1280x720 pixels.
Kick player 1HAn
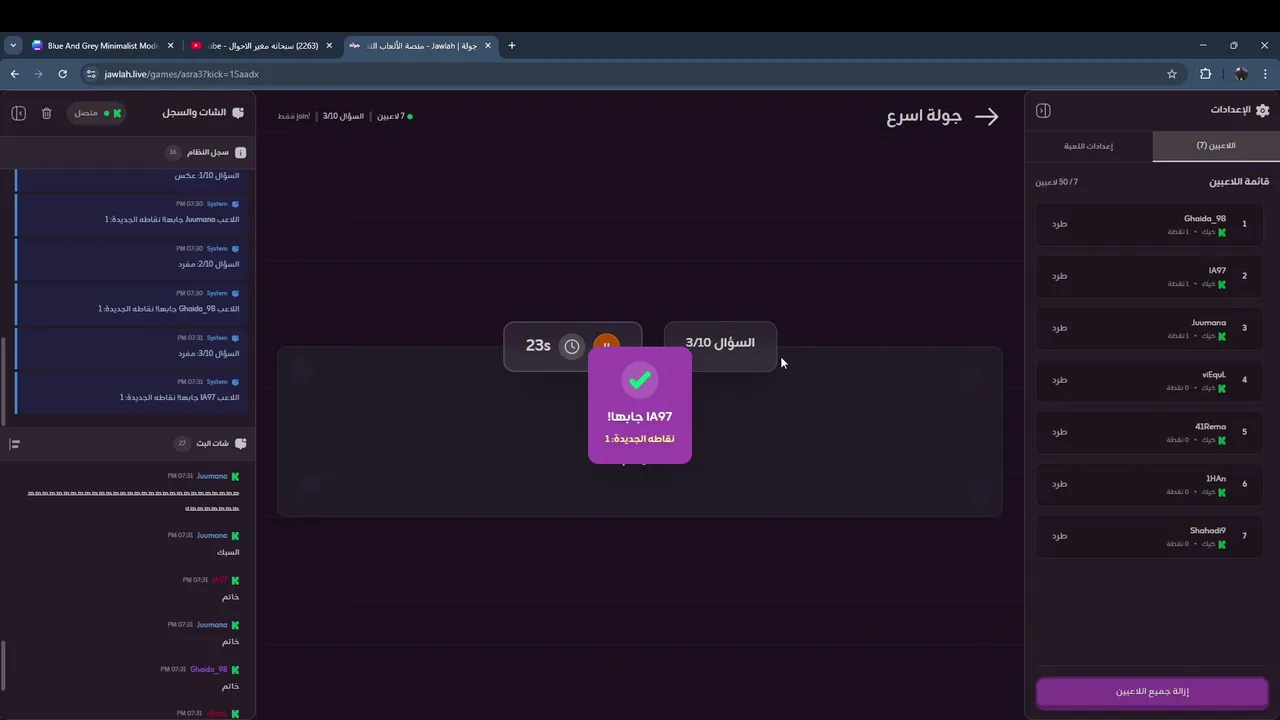[1059, 484]
